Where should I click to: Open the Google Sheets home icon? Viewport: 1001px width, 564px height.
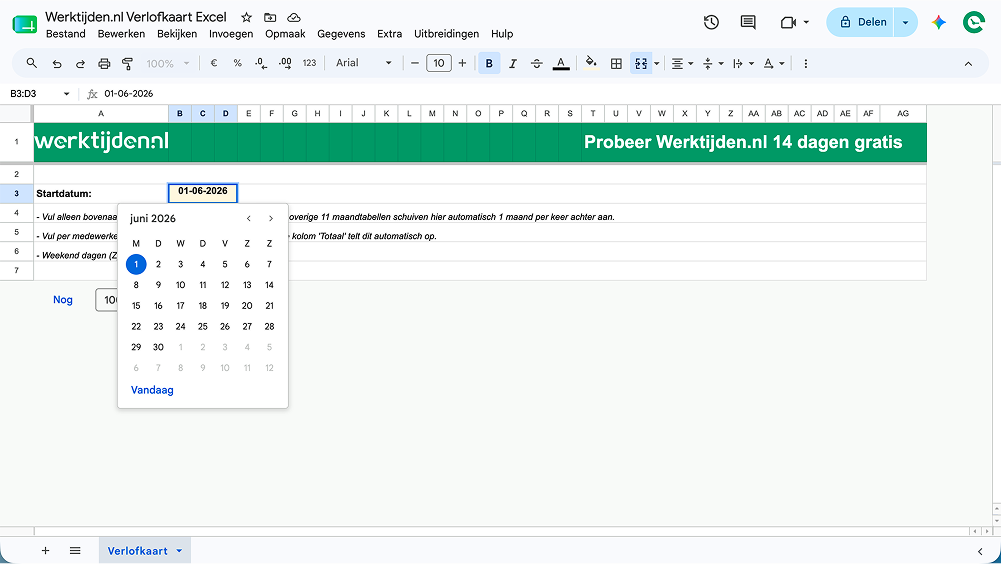click(24, 24)
